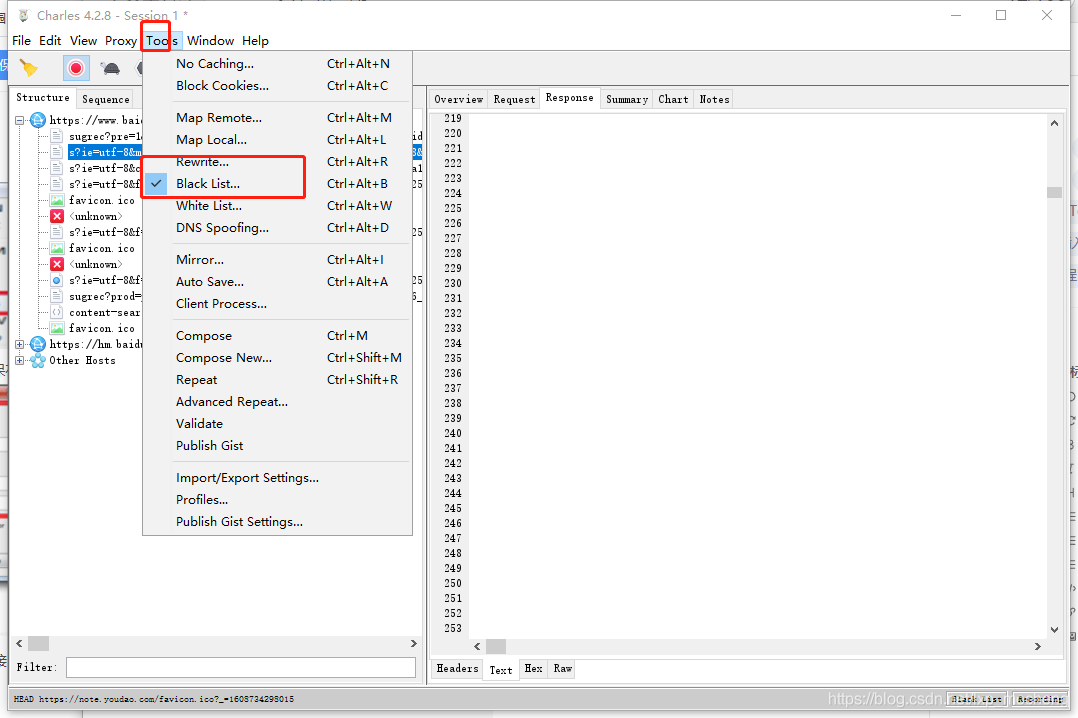Choose Compose from the menu

[277, 336]
